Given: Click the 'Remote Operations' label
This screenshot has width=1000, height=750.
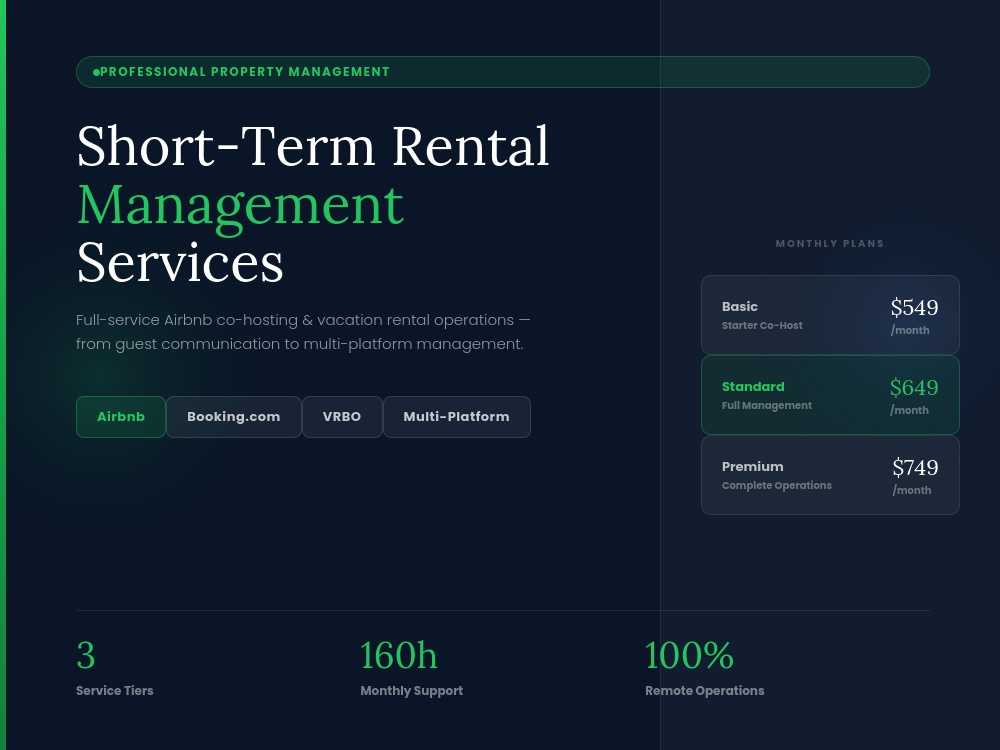Looking at the screenshot, I should pos(704,691).
